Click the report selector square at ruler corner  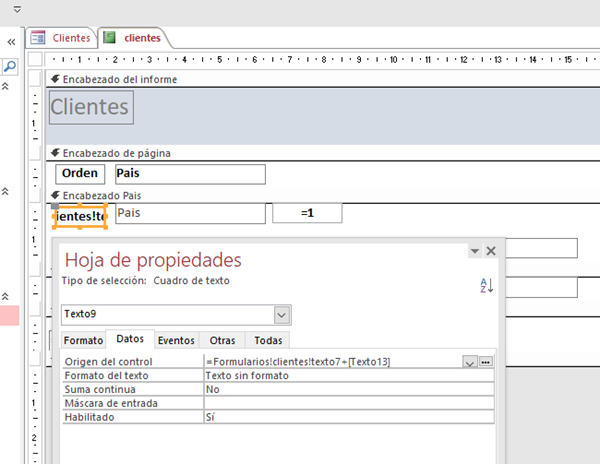pyautogui.click(x=36, y=58)
